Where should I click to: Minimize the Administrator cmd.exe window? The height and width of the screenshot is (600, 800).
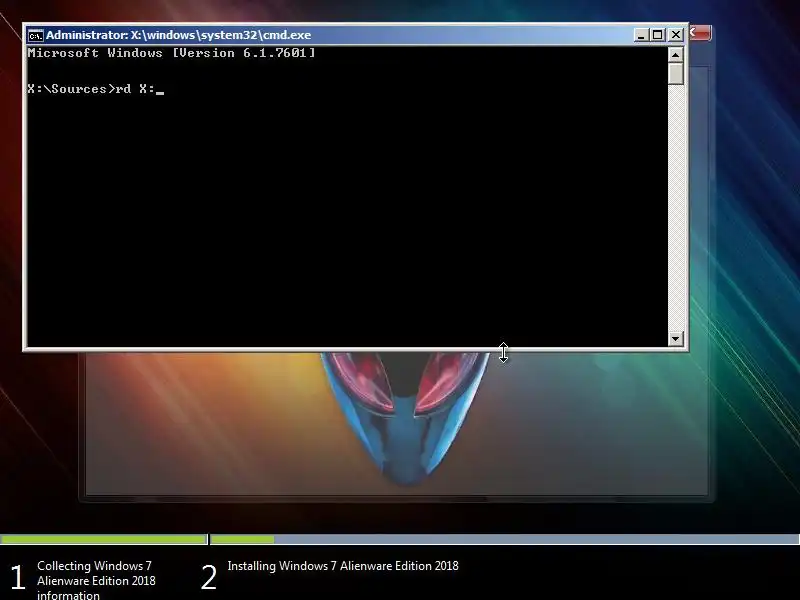(x=641, y=35)
